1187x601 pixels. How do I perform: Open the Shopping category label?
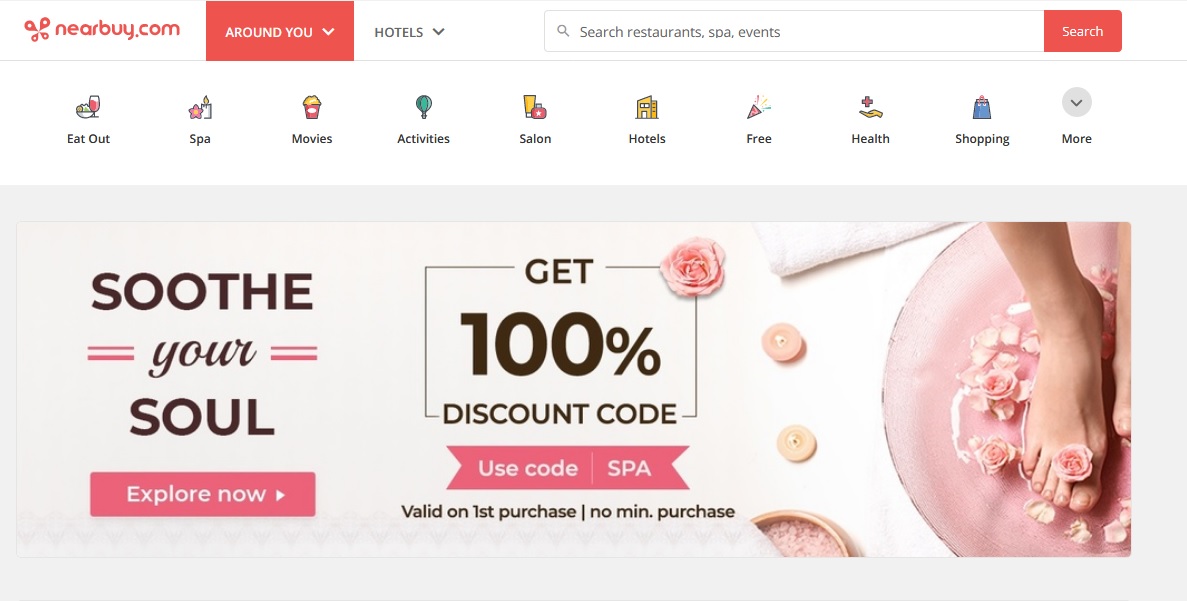coord(982,139)
